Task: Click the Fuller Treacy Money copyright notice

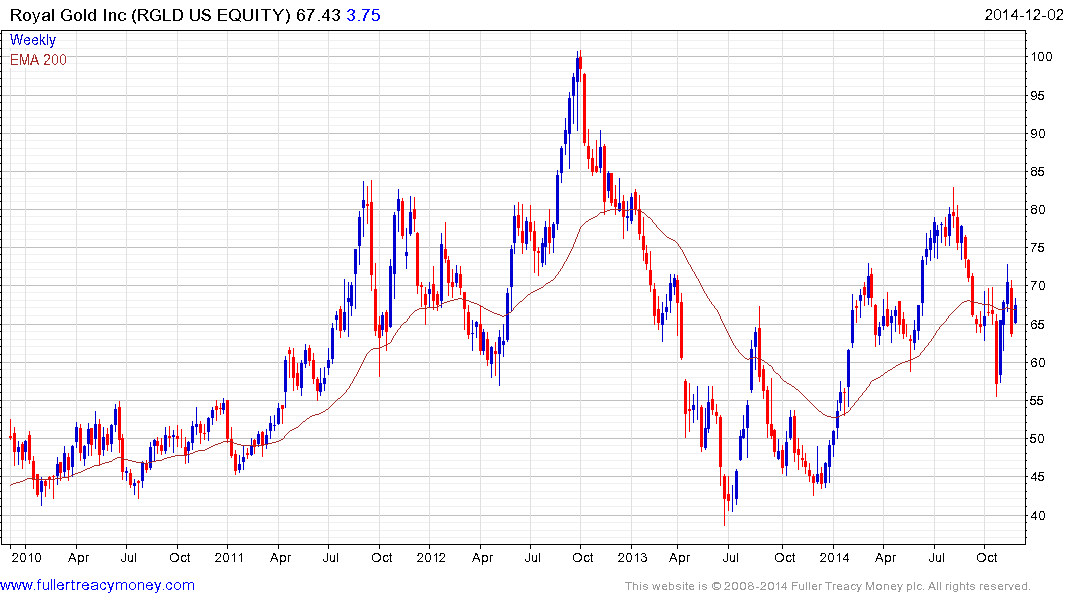Action: (827, 586)
